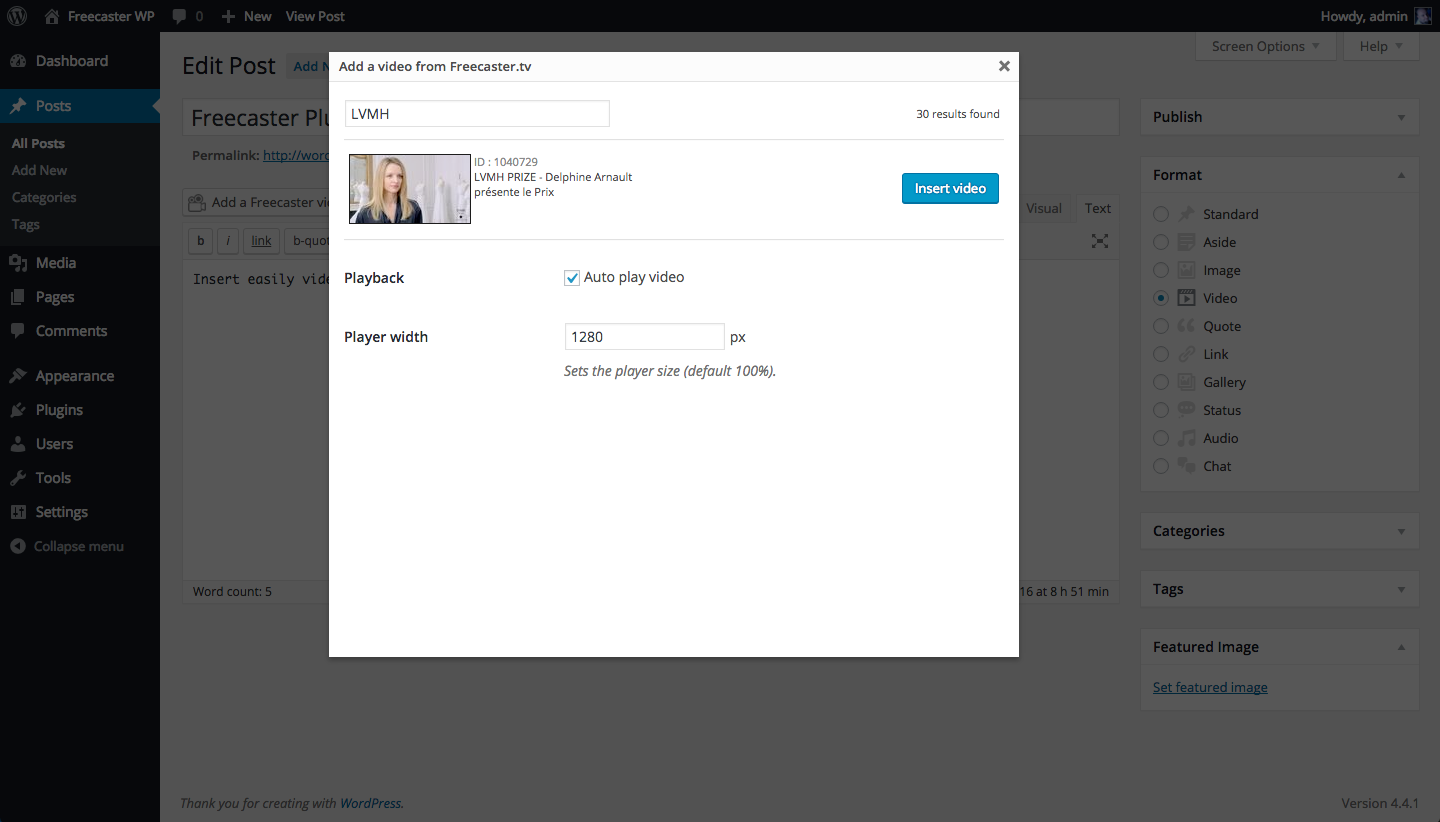Open the WordPress footer link
The width and height of the screenshot is (1440, 822).
(370, 803)
